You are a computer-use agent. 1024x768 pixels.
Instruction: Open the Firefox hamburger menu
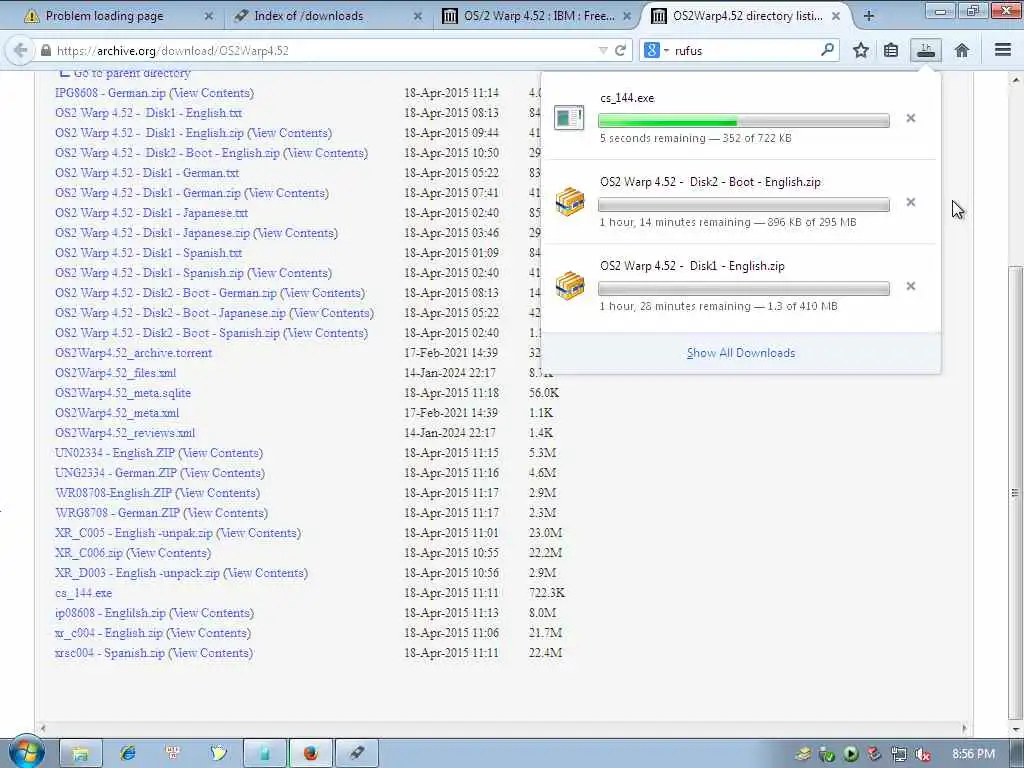[x=1002, y=50]
